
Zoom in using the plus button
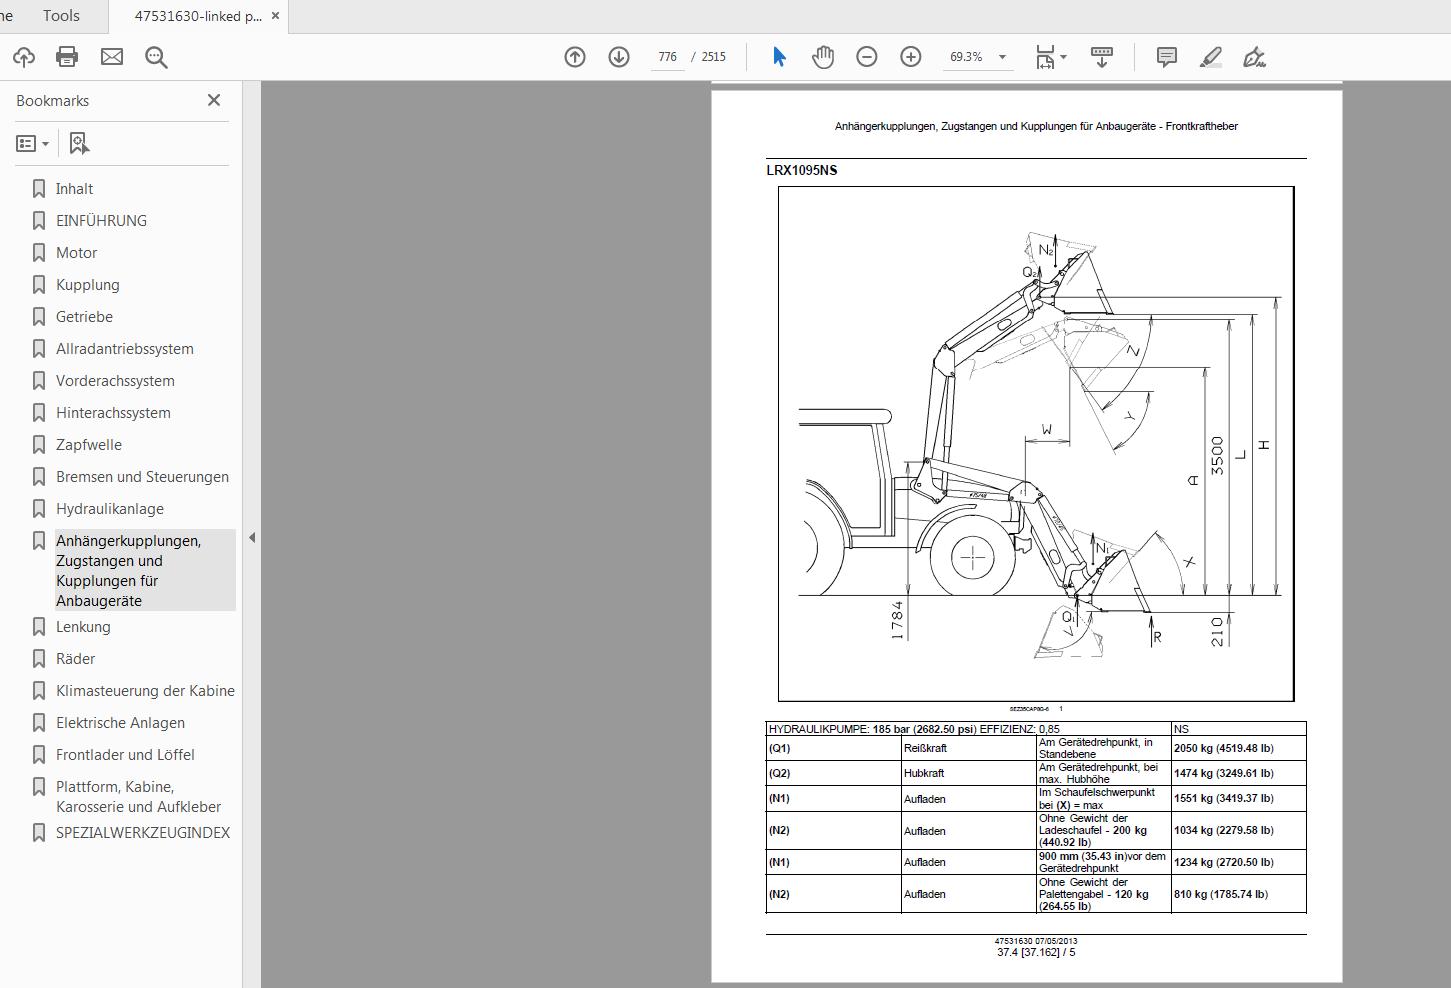910,57
